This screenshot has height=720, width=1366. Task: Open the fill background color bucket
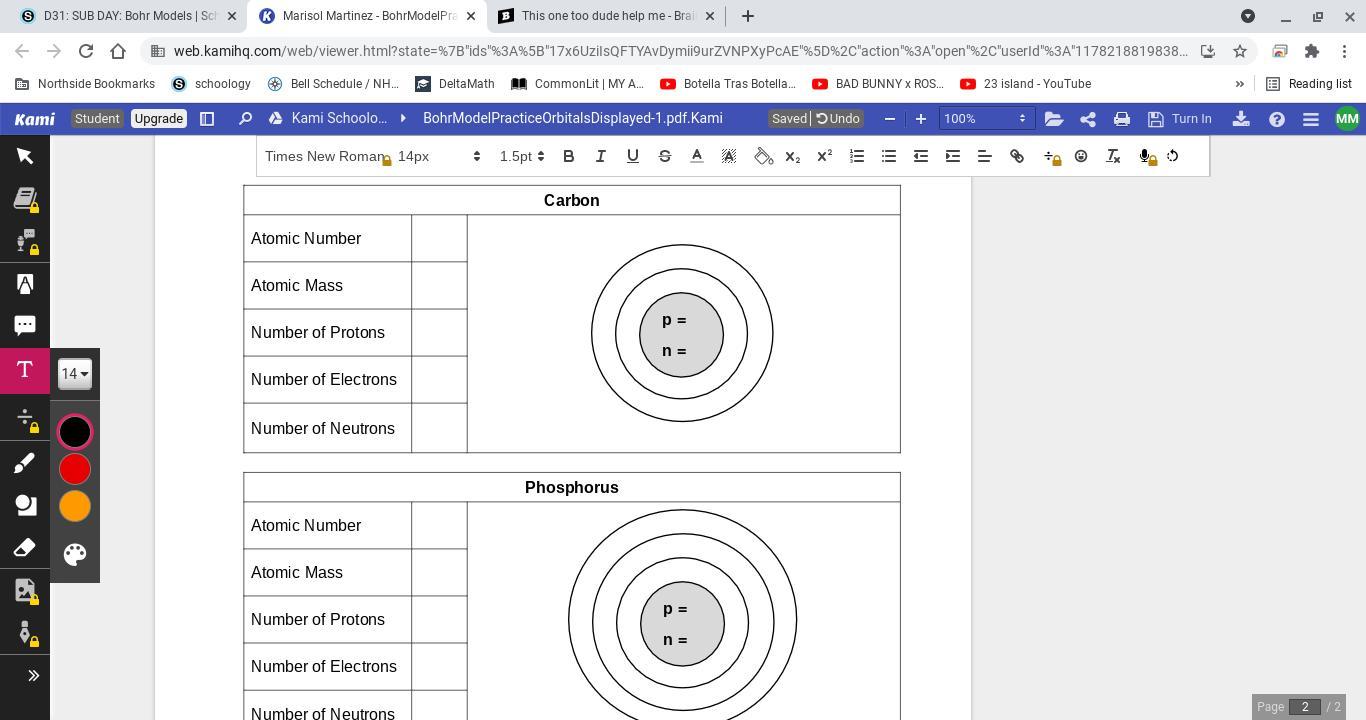[x=763, y=156]
